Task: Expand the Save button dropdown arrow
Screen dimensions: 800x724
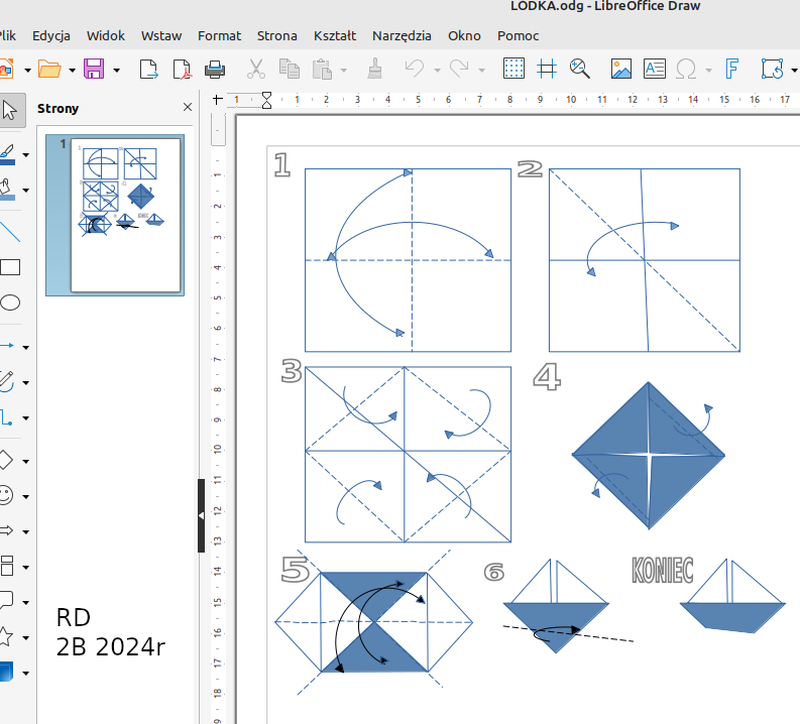Action: click(x=117, y=70)
